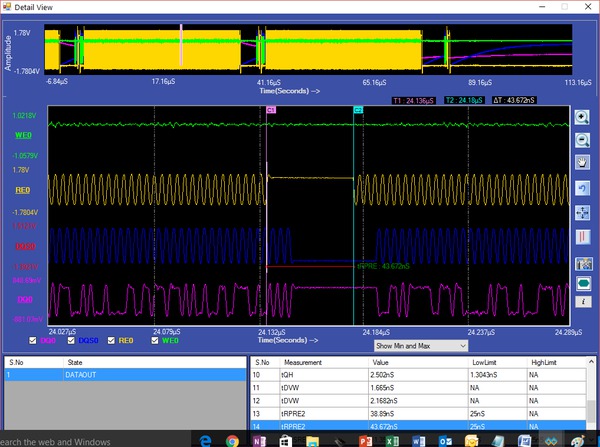Click the camera snapshot icon
The width and height of the screenshot is (600, 447).
coord(583,263)
